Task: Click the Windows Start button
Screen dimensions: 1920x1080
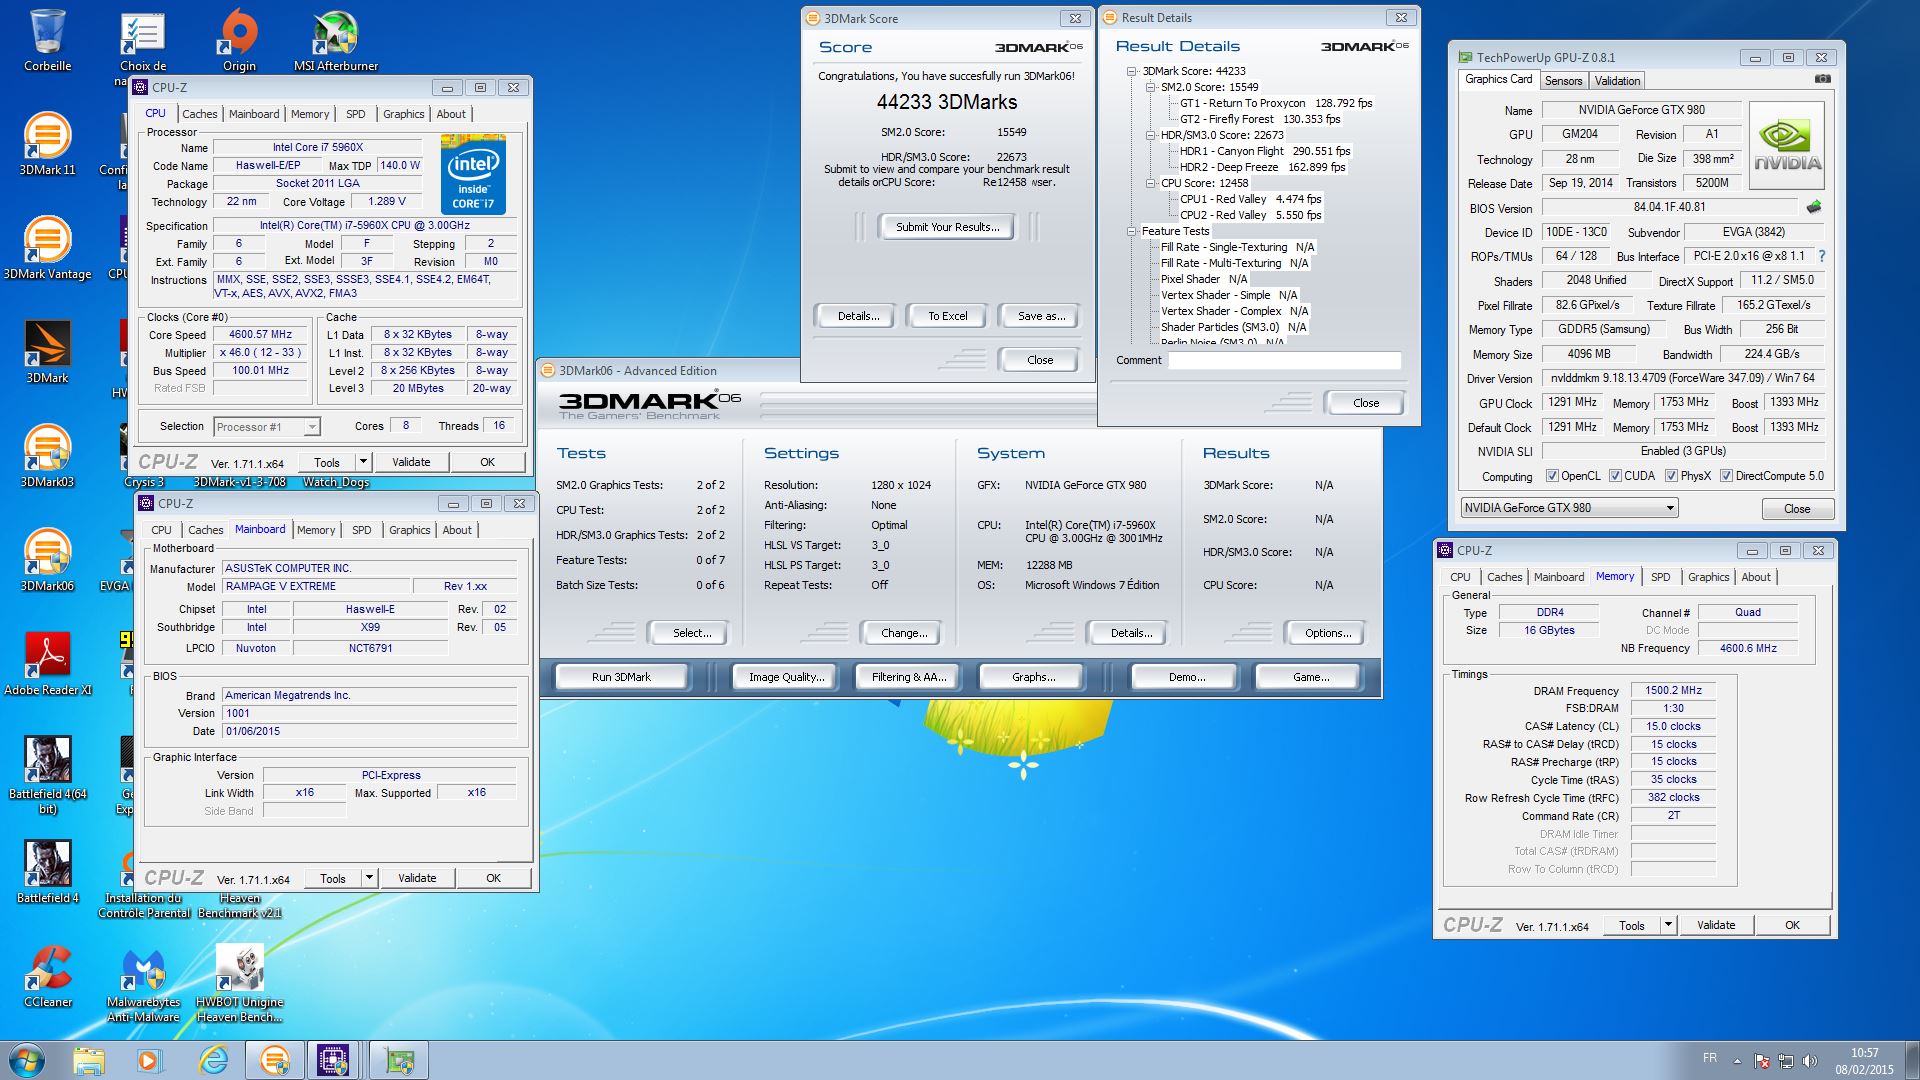Action: [26, 1060]
